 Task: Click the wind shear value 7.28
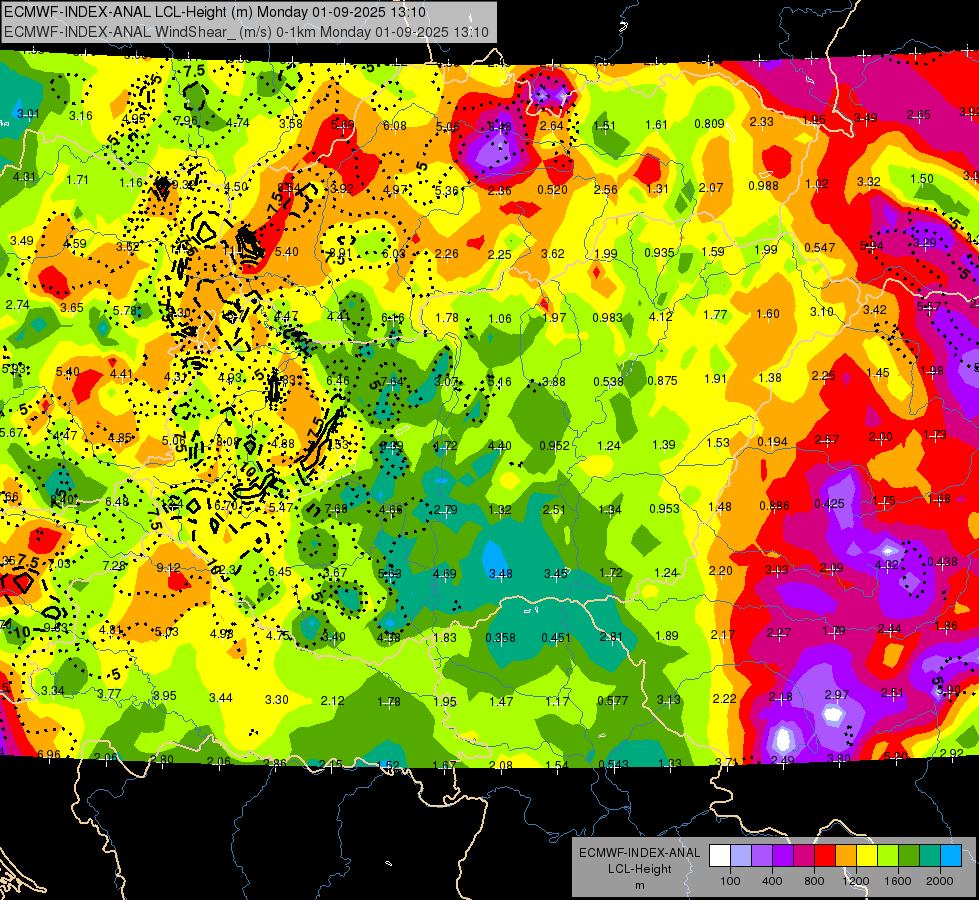tap(114, 566)
